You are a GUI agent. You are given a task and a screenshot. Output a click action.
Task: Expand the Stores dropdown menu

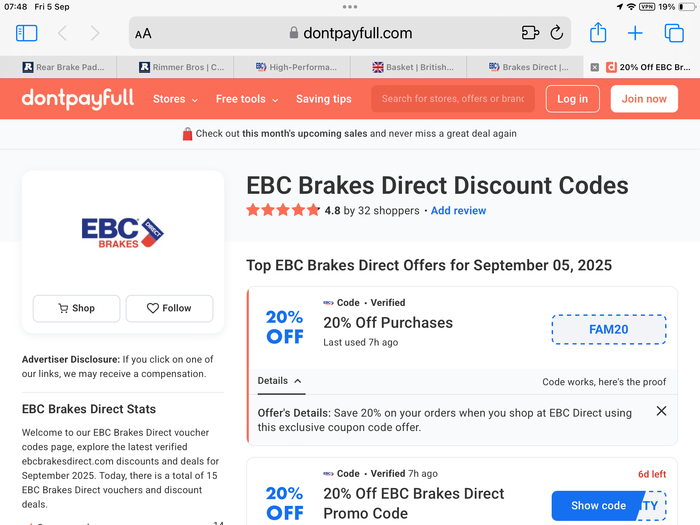[x=175, y=99]
